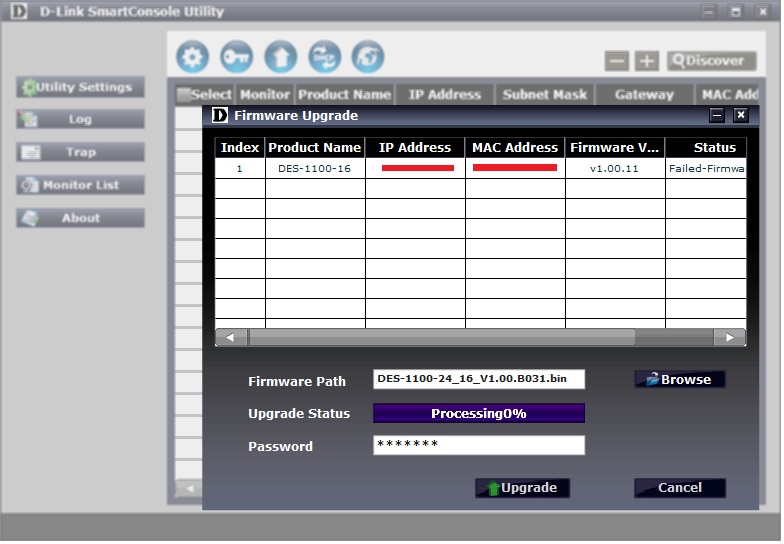
Task: Click the plus add device button
Action: pyautogui.click(x=647, y=62)
